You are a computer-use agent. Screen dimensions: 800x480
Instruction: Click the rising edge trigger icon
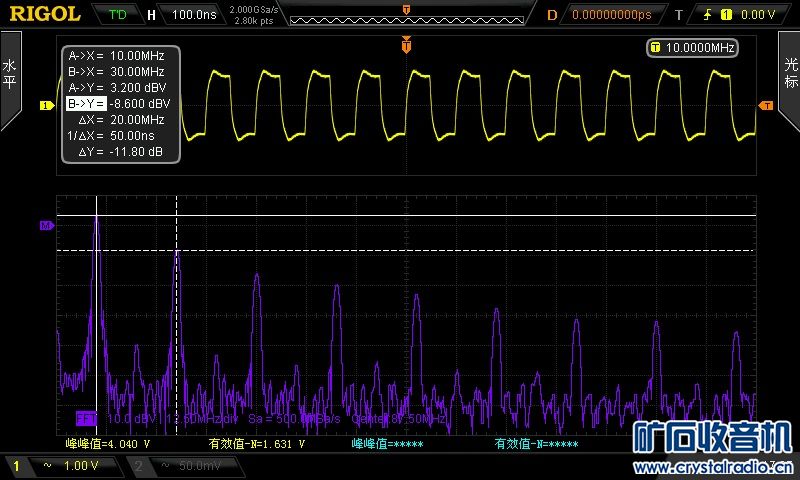(708, 15)
